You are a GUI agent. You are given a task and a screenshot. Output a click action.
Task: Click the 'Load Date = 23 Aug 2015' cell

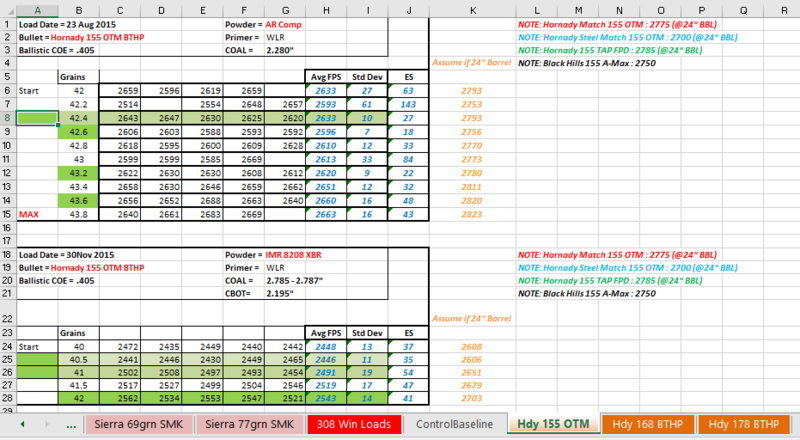67,25
